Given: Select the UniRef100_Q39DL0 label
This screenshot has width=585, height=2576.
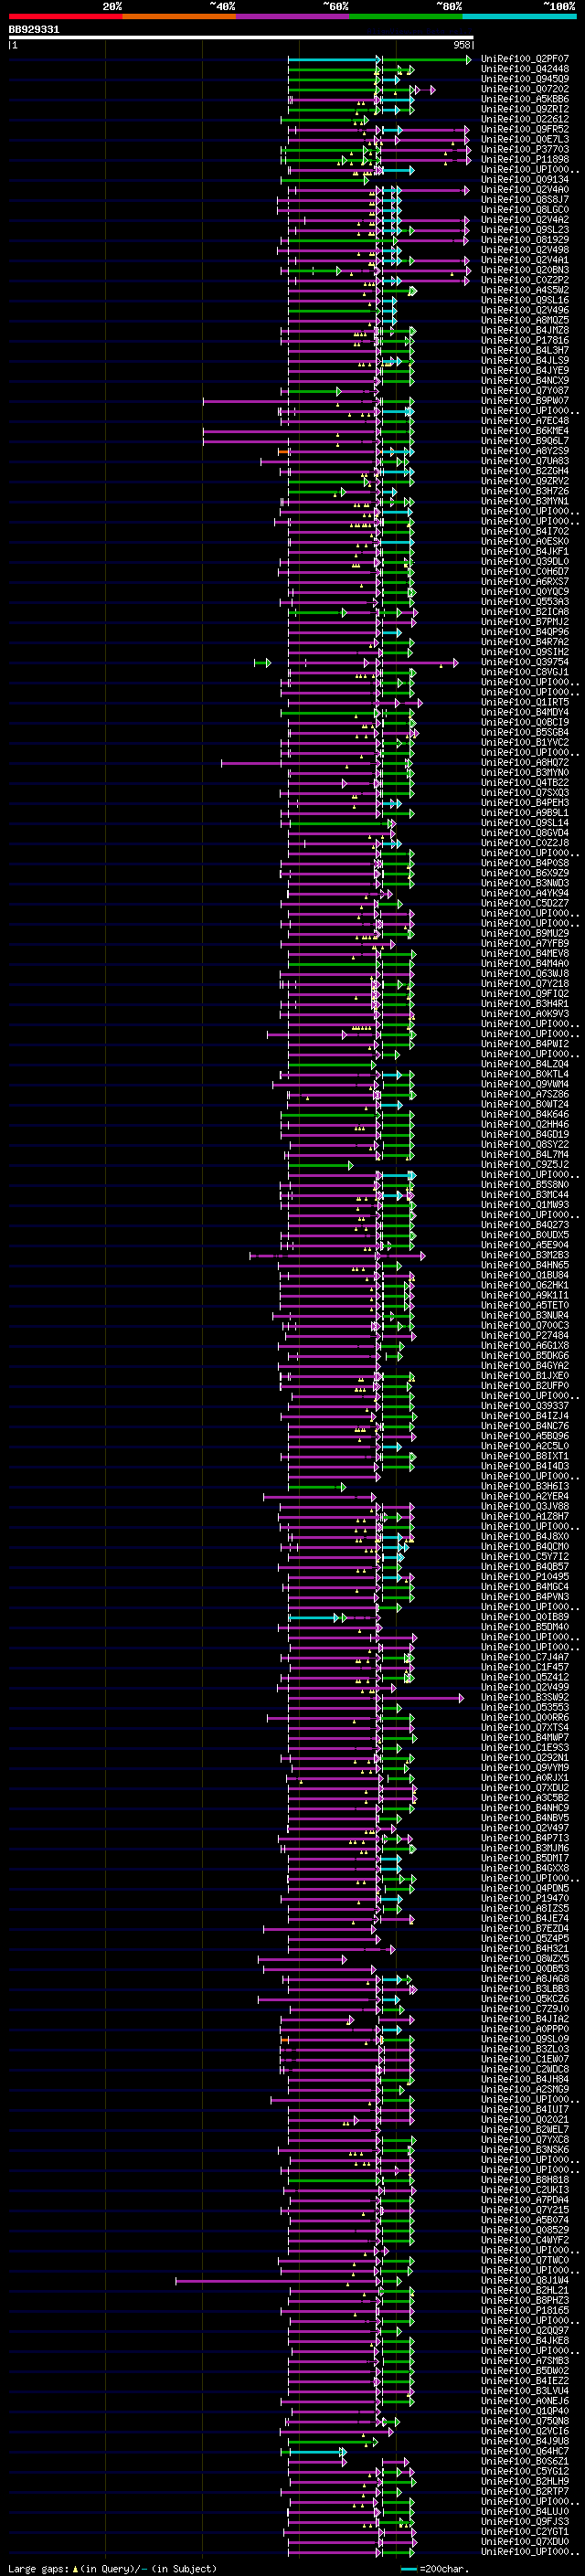Looking at the screenshot, I should (524, 561).
